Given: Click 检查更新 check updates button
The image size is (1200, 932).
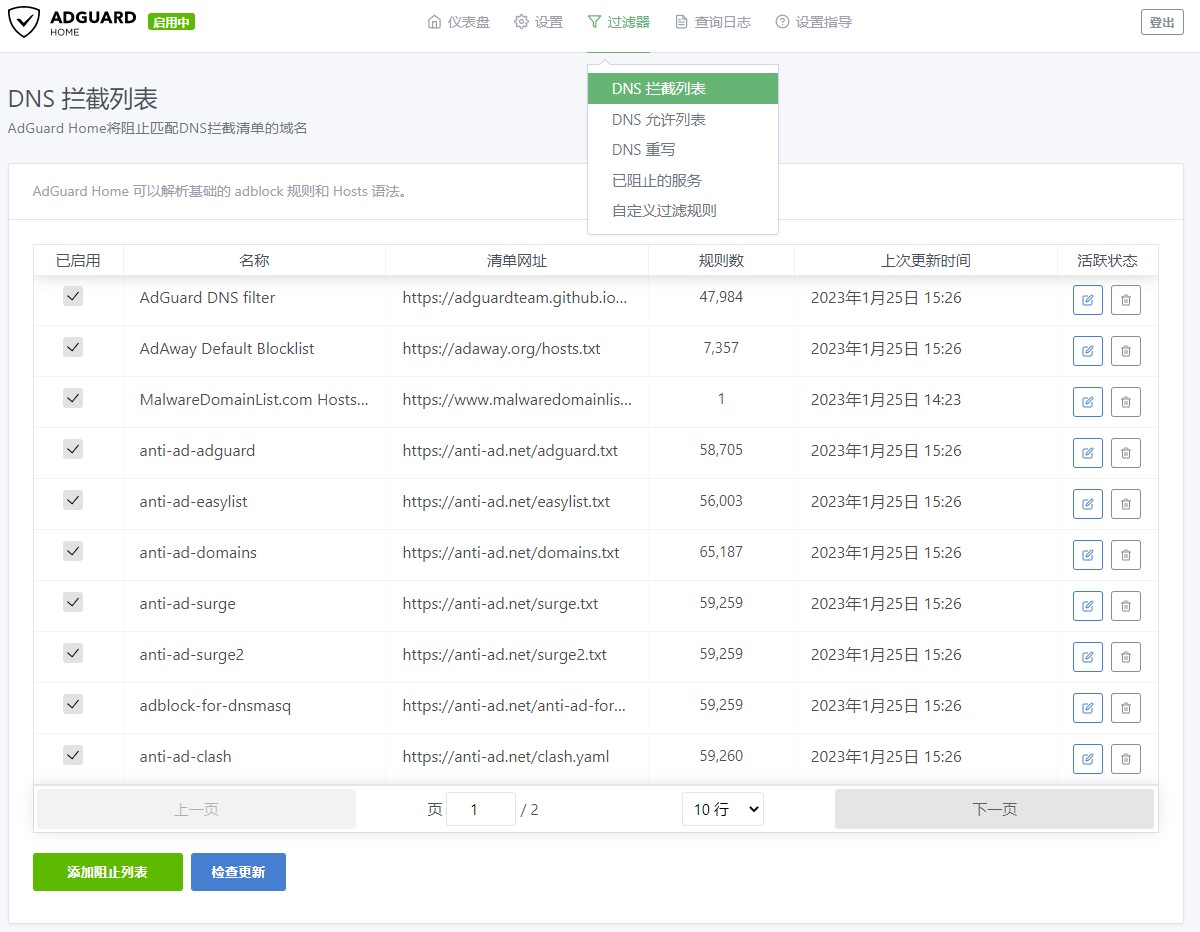Looking at the screenshot, I should tap(238, 872).
